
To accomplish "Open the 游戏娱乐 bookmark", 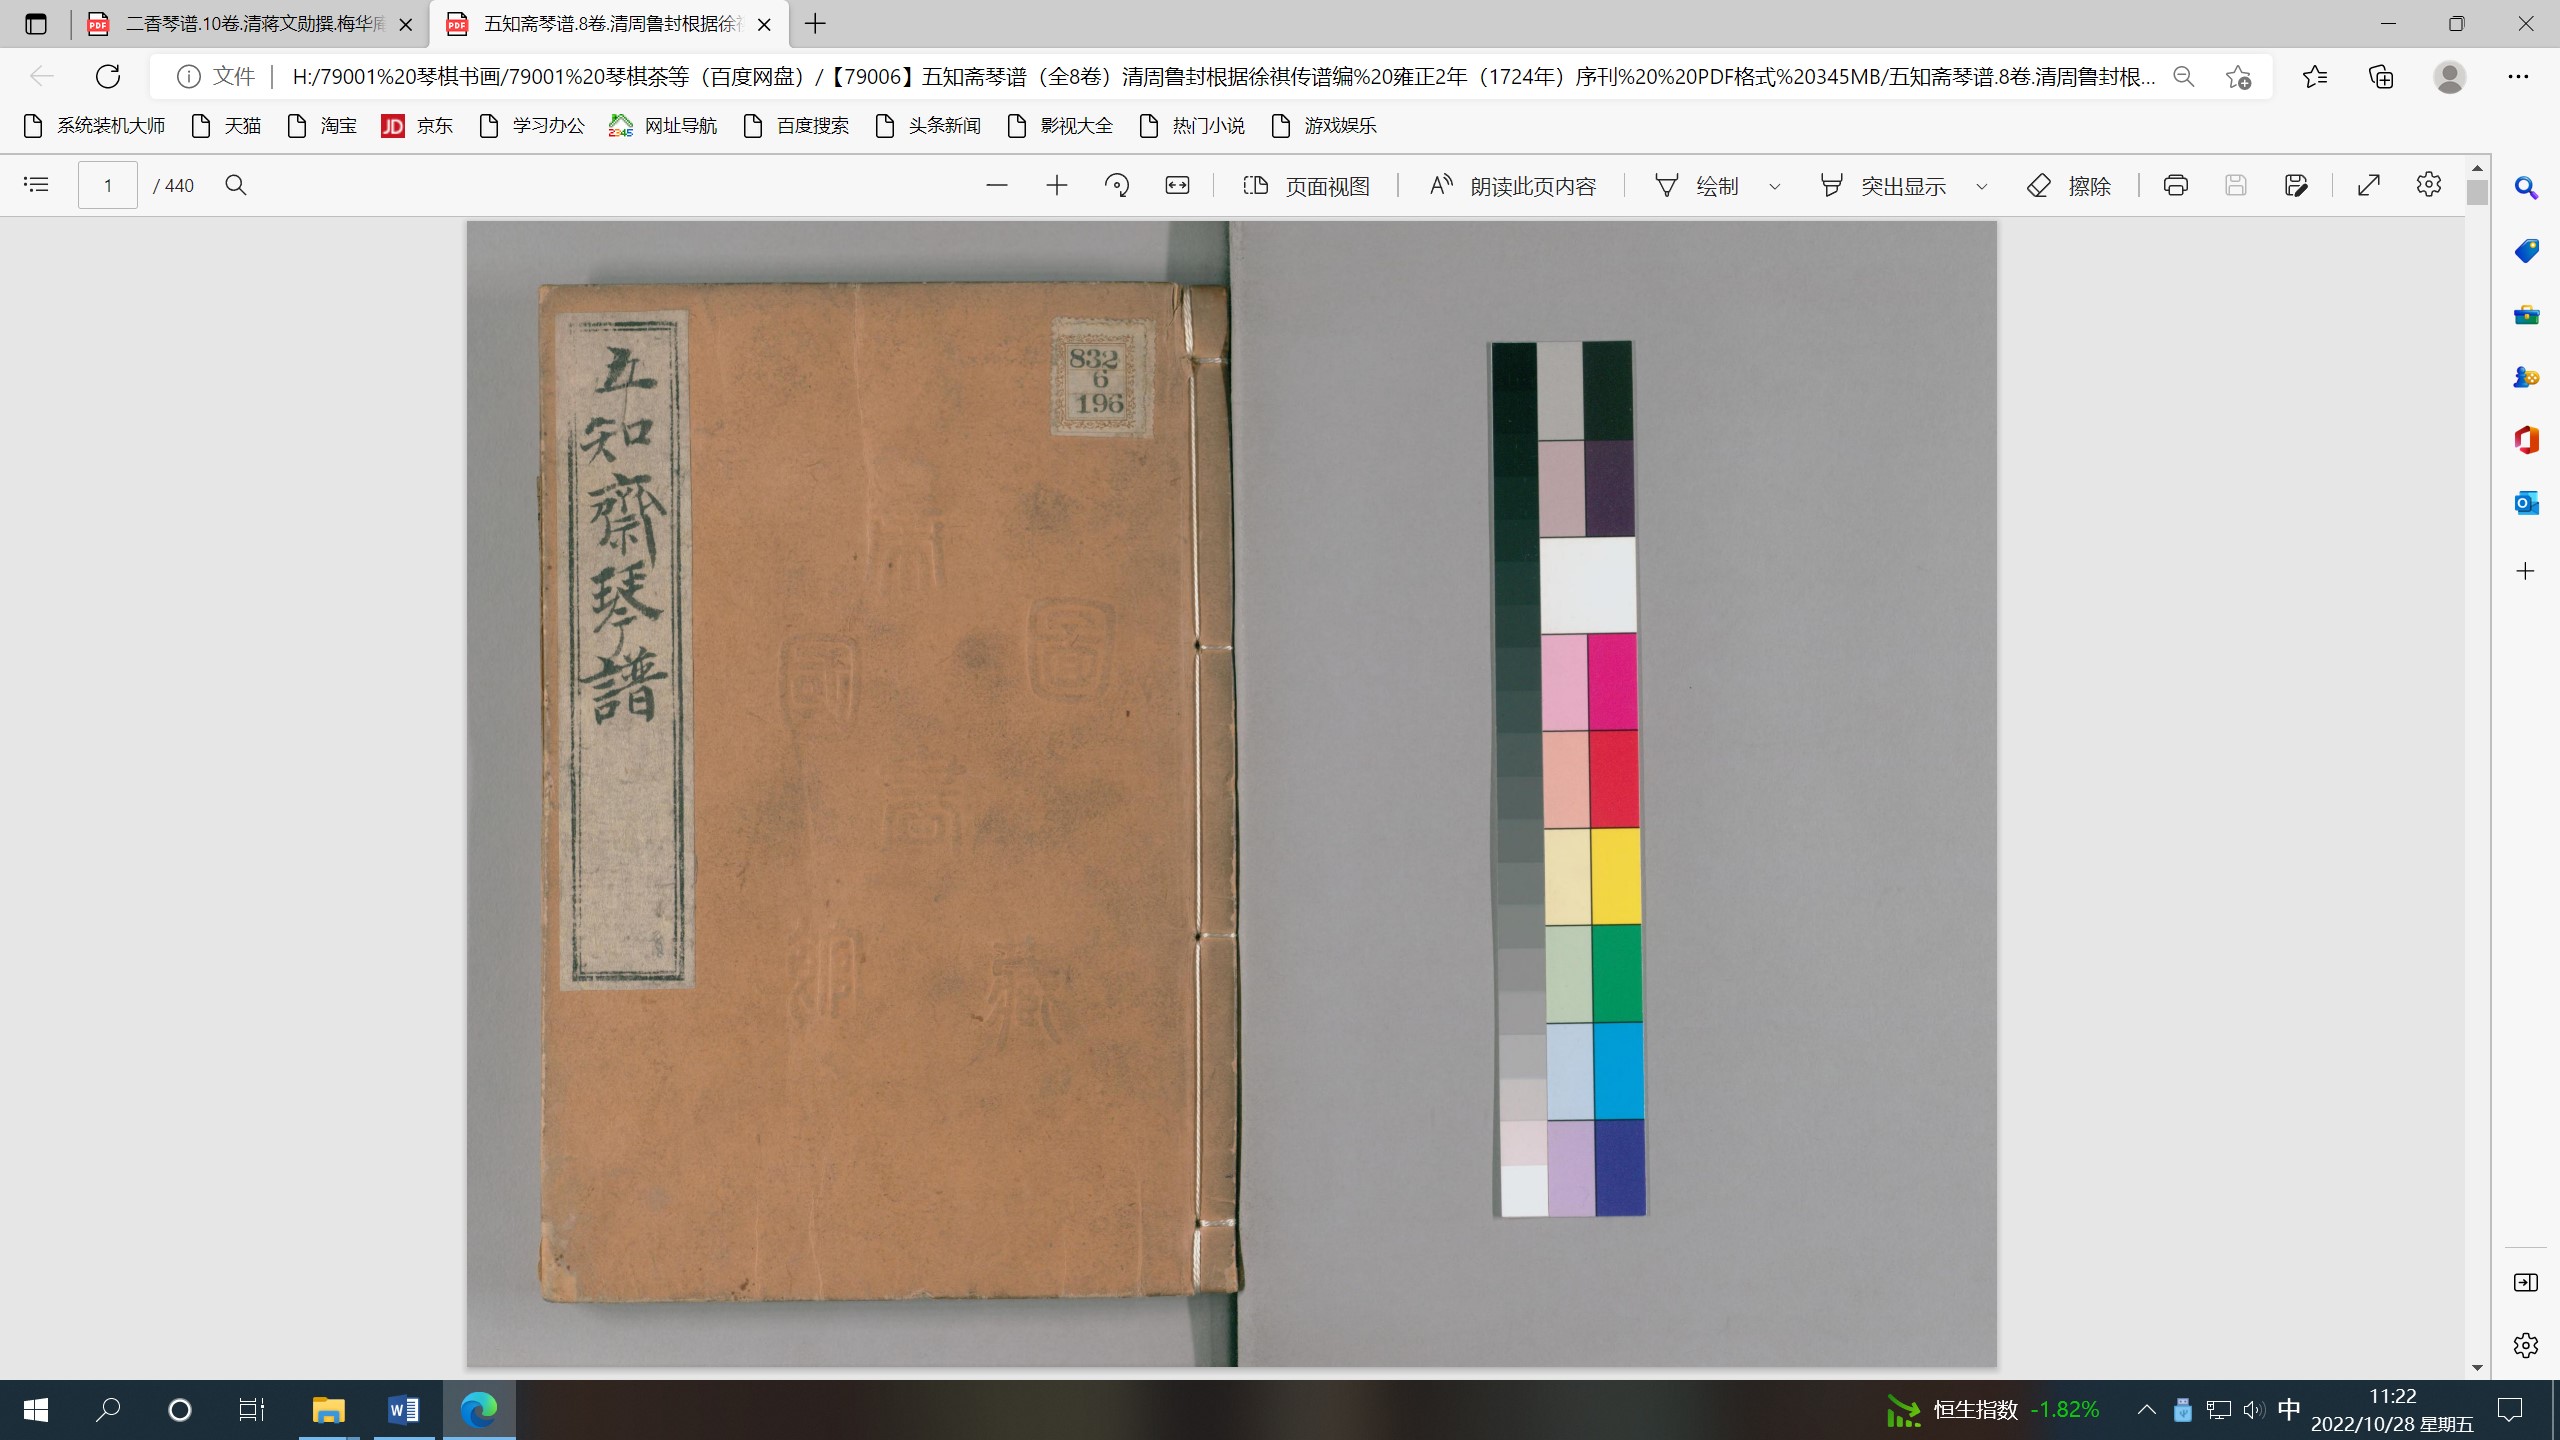I will coord(1324,126).
